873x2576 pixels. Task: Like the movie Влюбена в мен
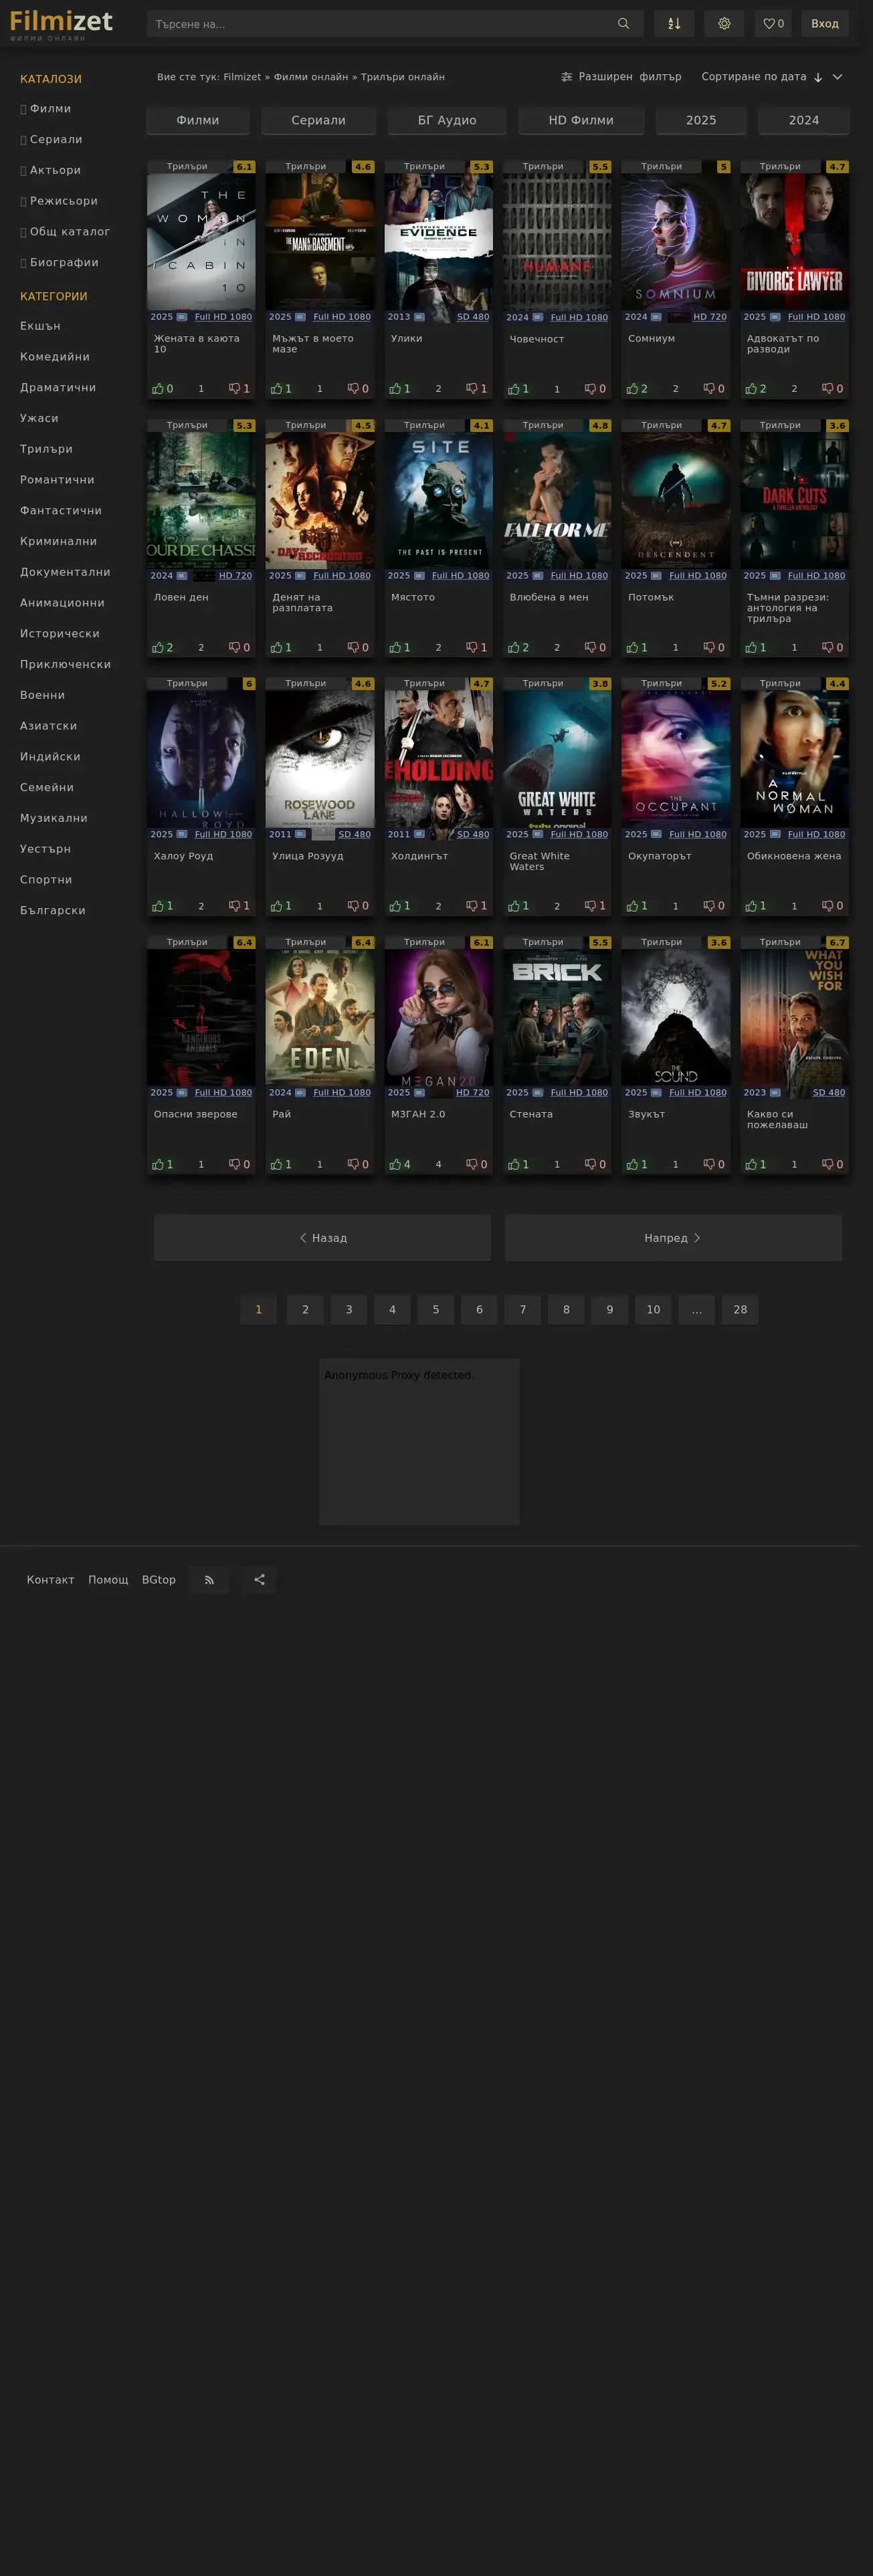click(519, 648)
